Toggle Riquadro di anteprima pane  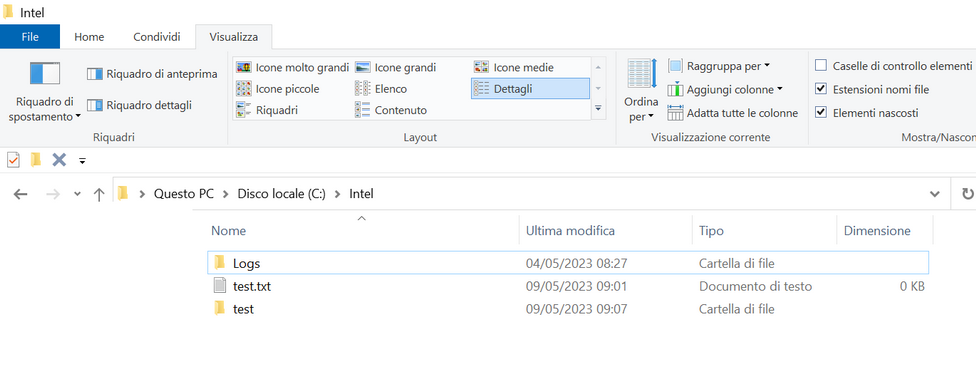click(x=152, y=74)
